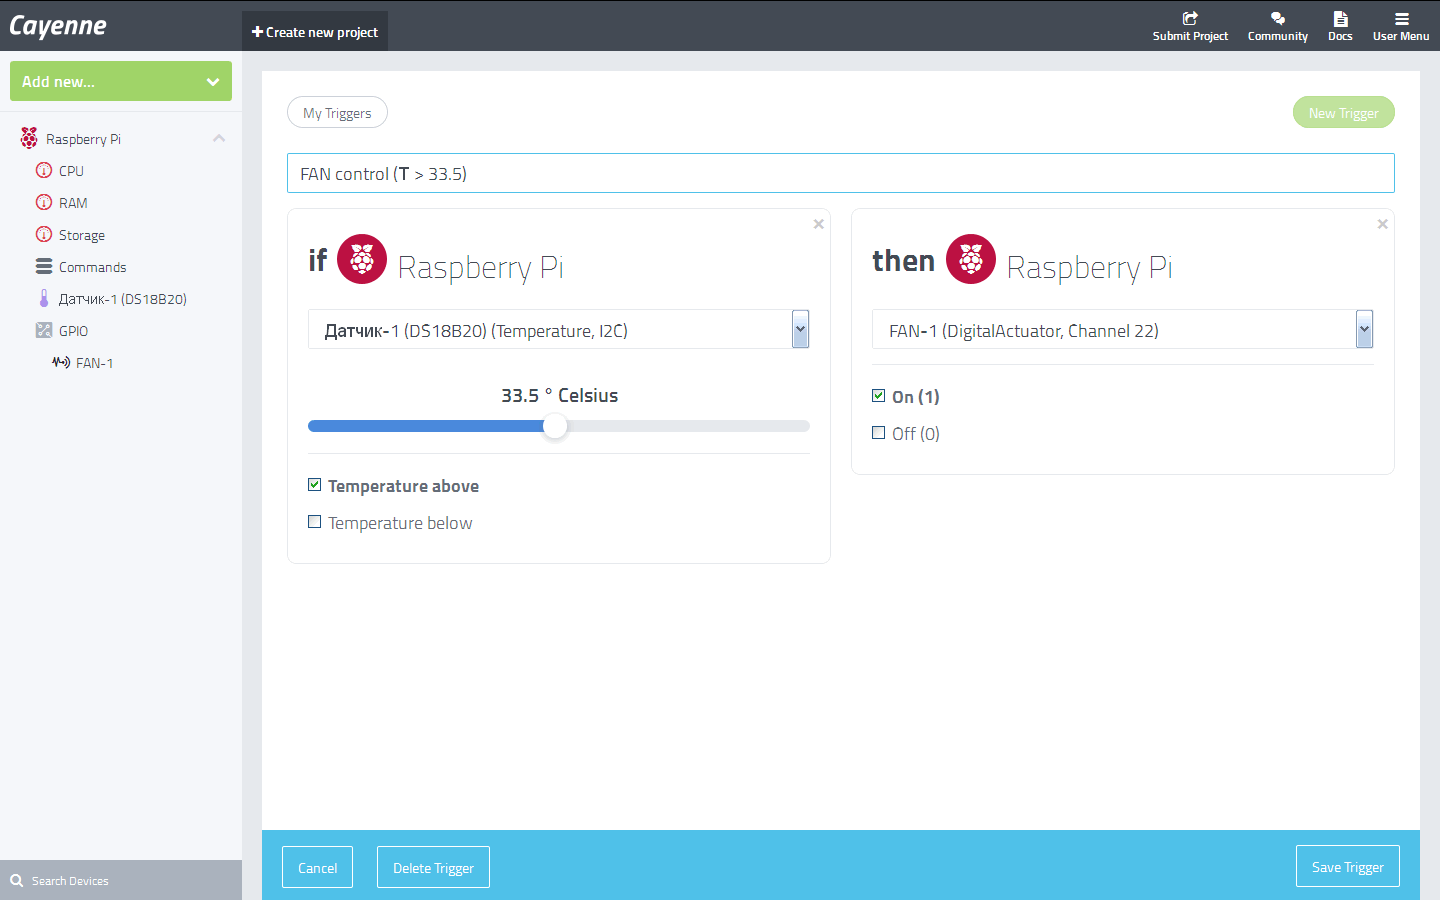Viewport: 1440px width, 900px height.
Task: Check the Off (0) checkbox
Action: pyautogui.click(x=879, y=433)
